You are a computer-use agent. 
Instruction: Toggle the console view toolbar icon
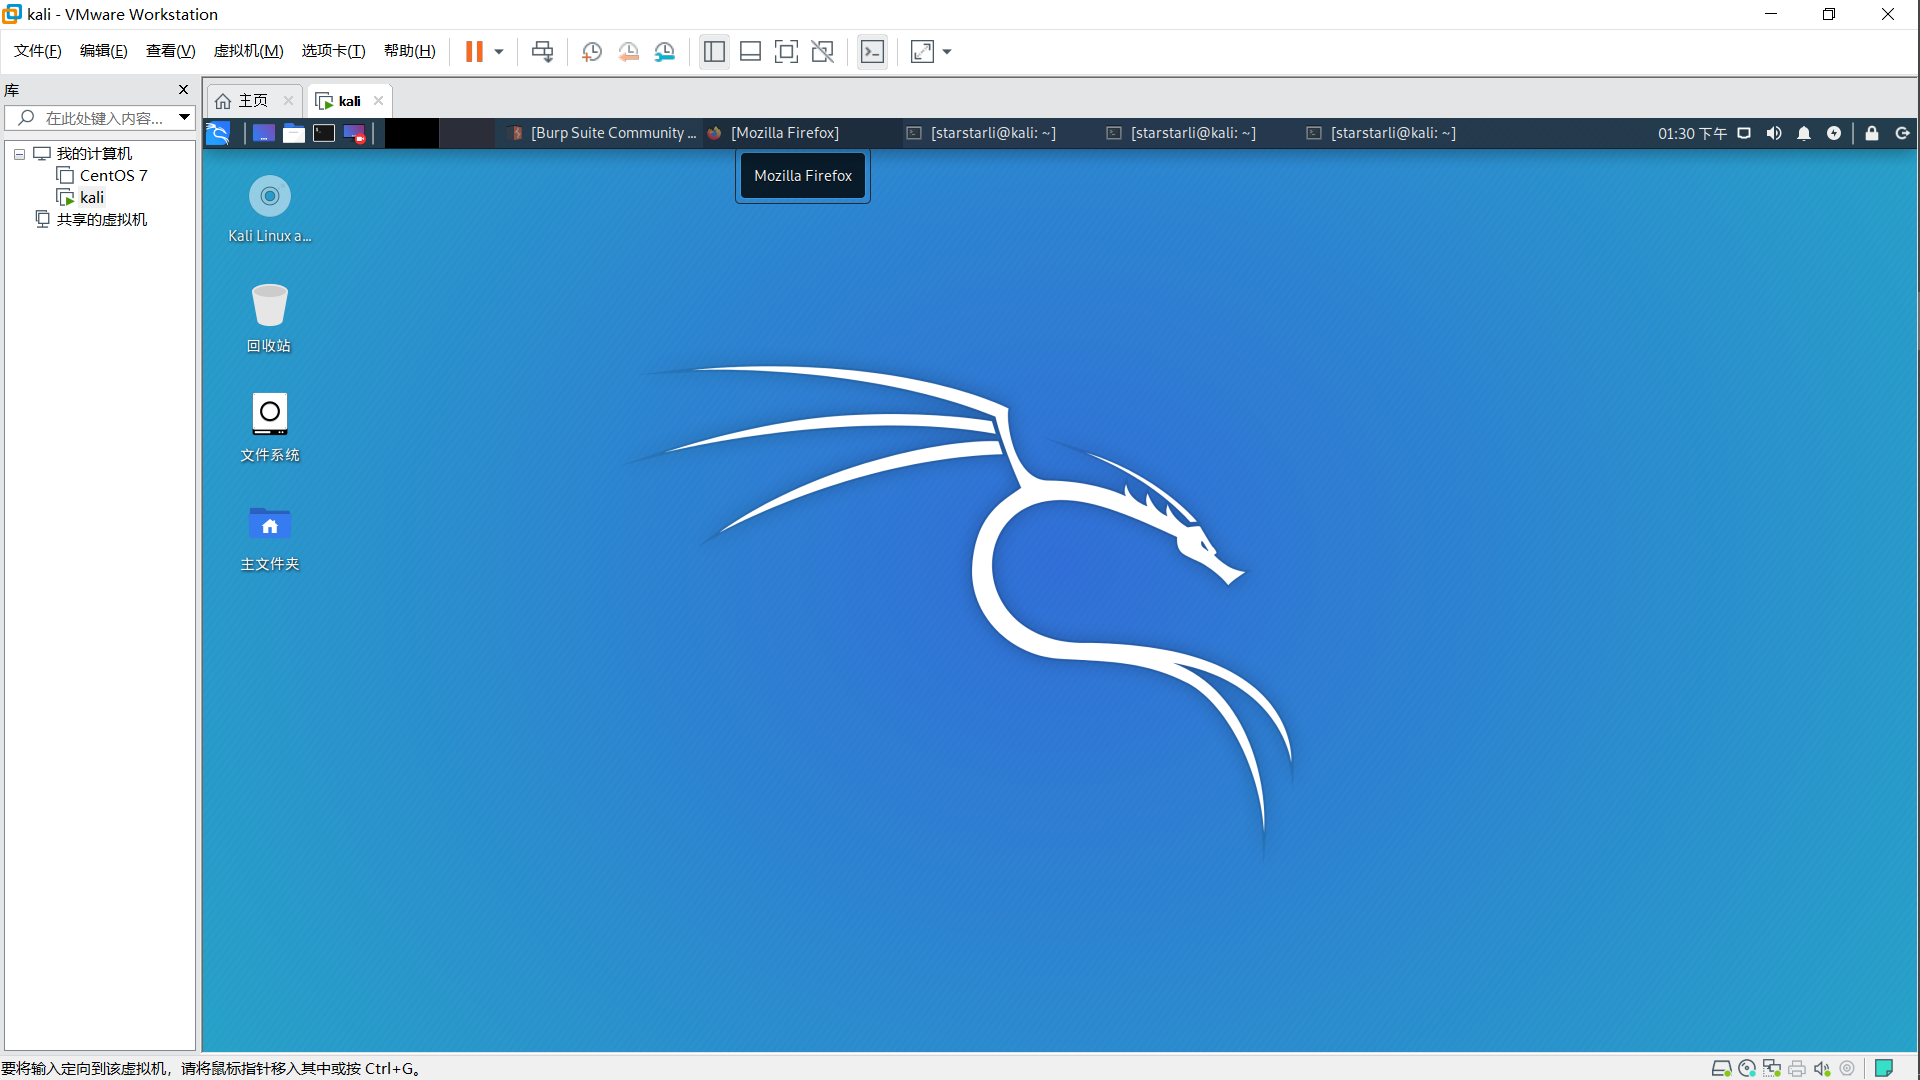coord(872,52)
